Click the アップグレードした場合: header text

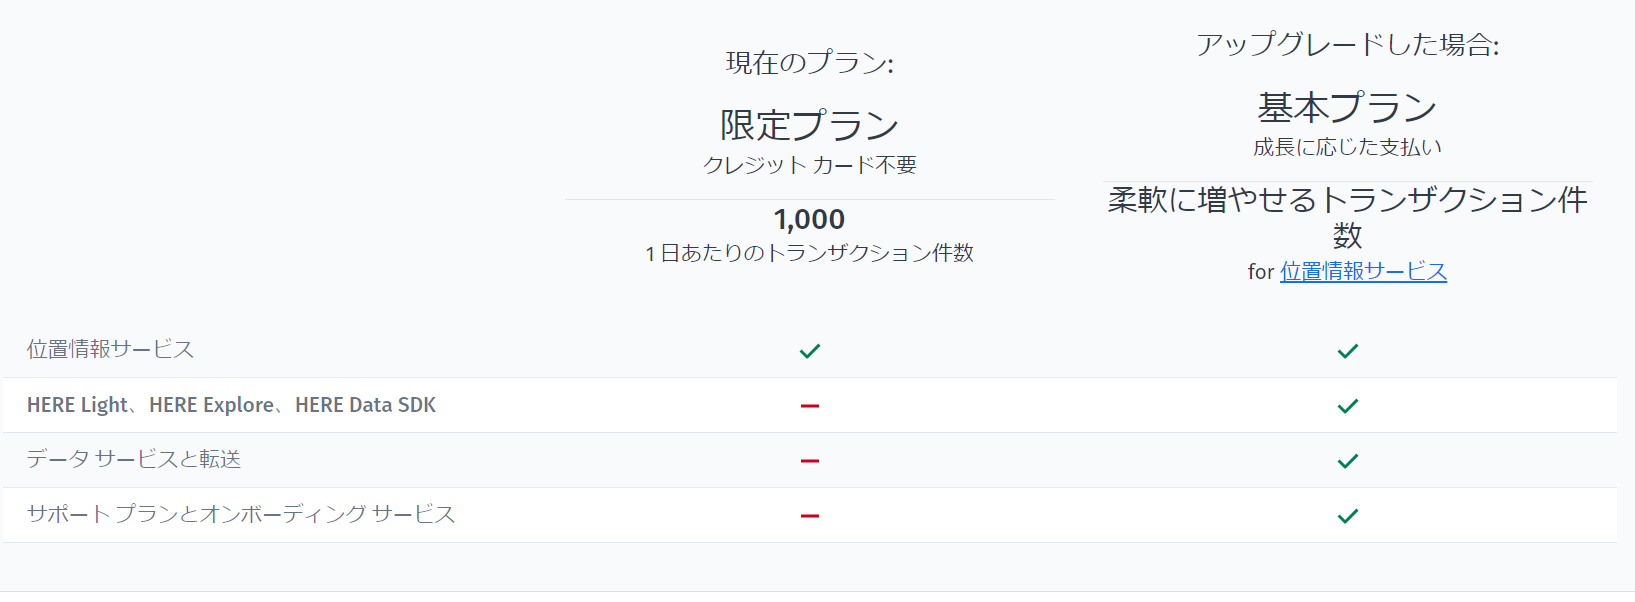click(x=1347, y=45)
